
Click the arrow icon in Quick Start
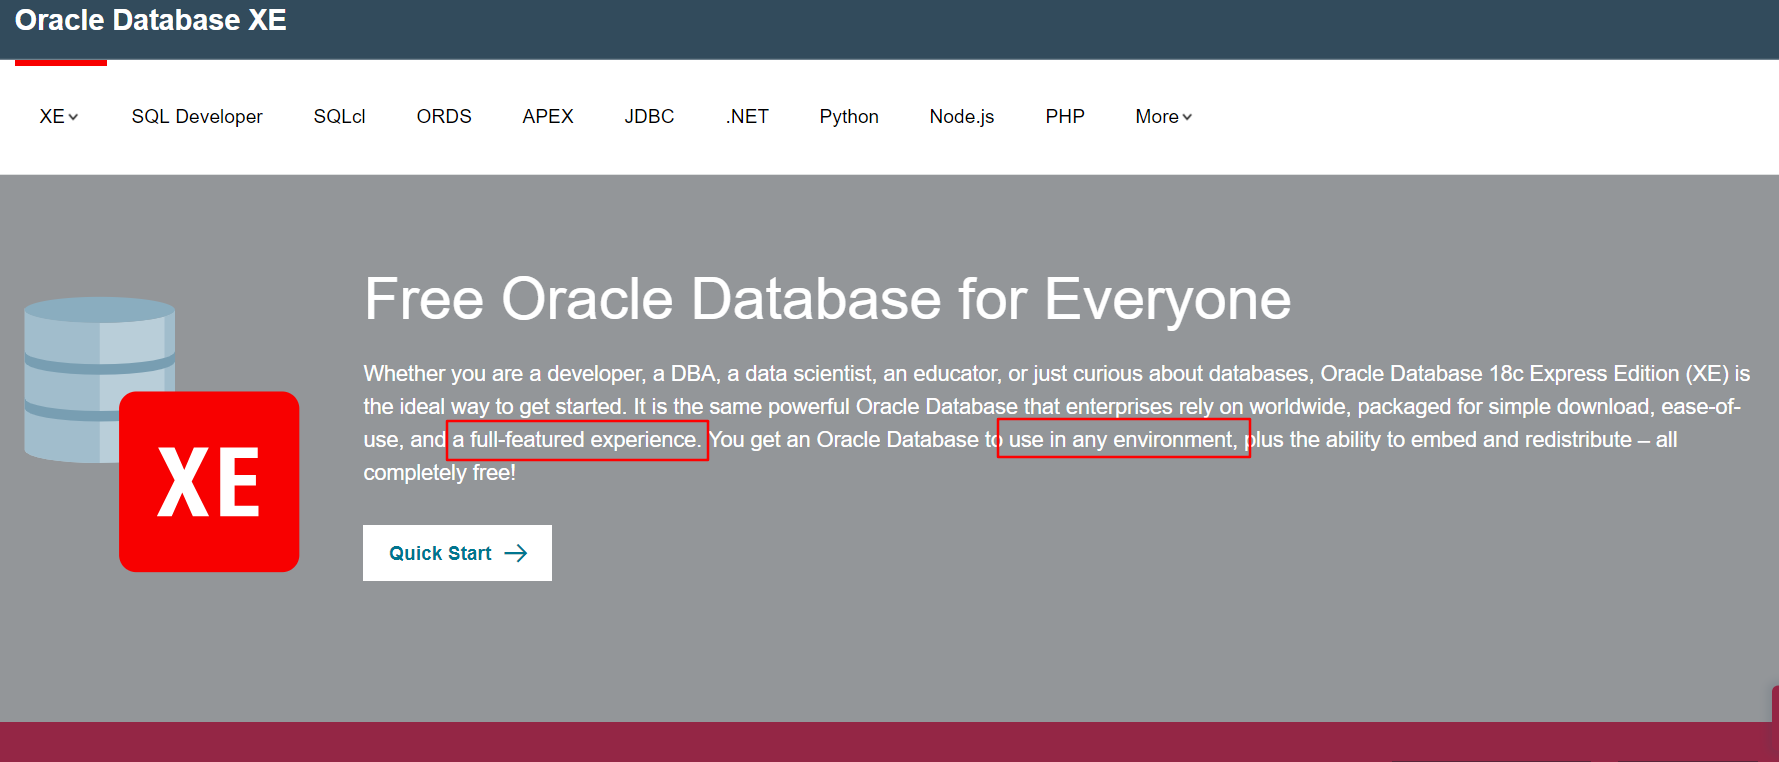pyautogui.click(x=516, y=554)
